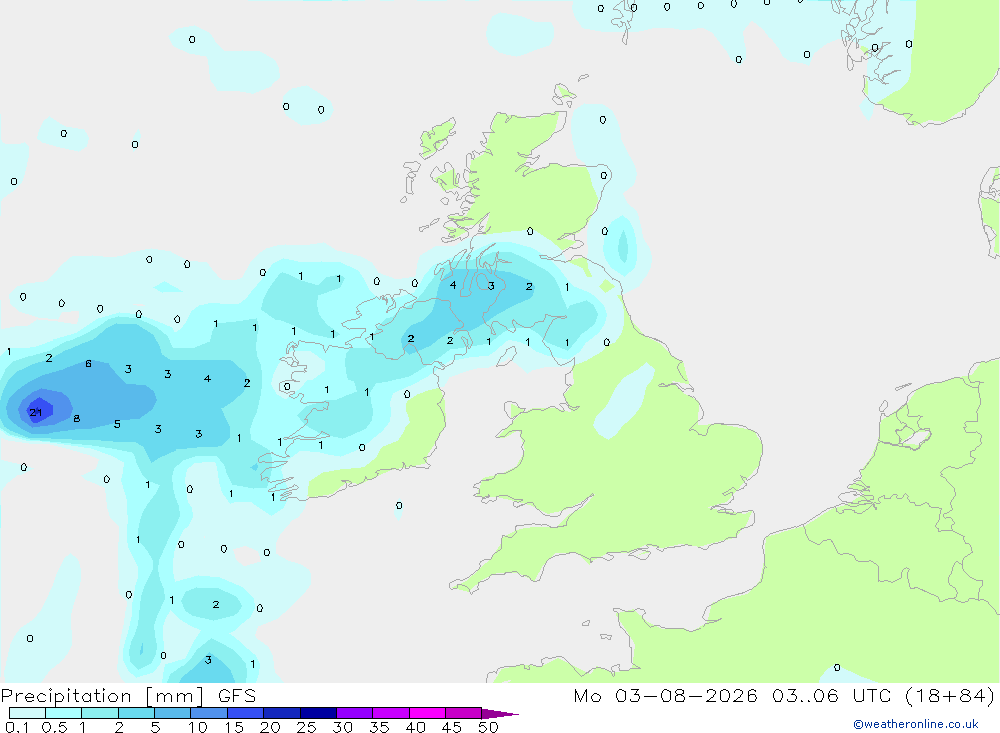Click the '0.1' legend scale label
Screen dimensions: 1000x733
[x=17, y=727]
